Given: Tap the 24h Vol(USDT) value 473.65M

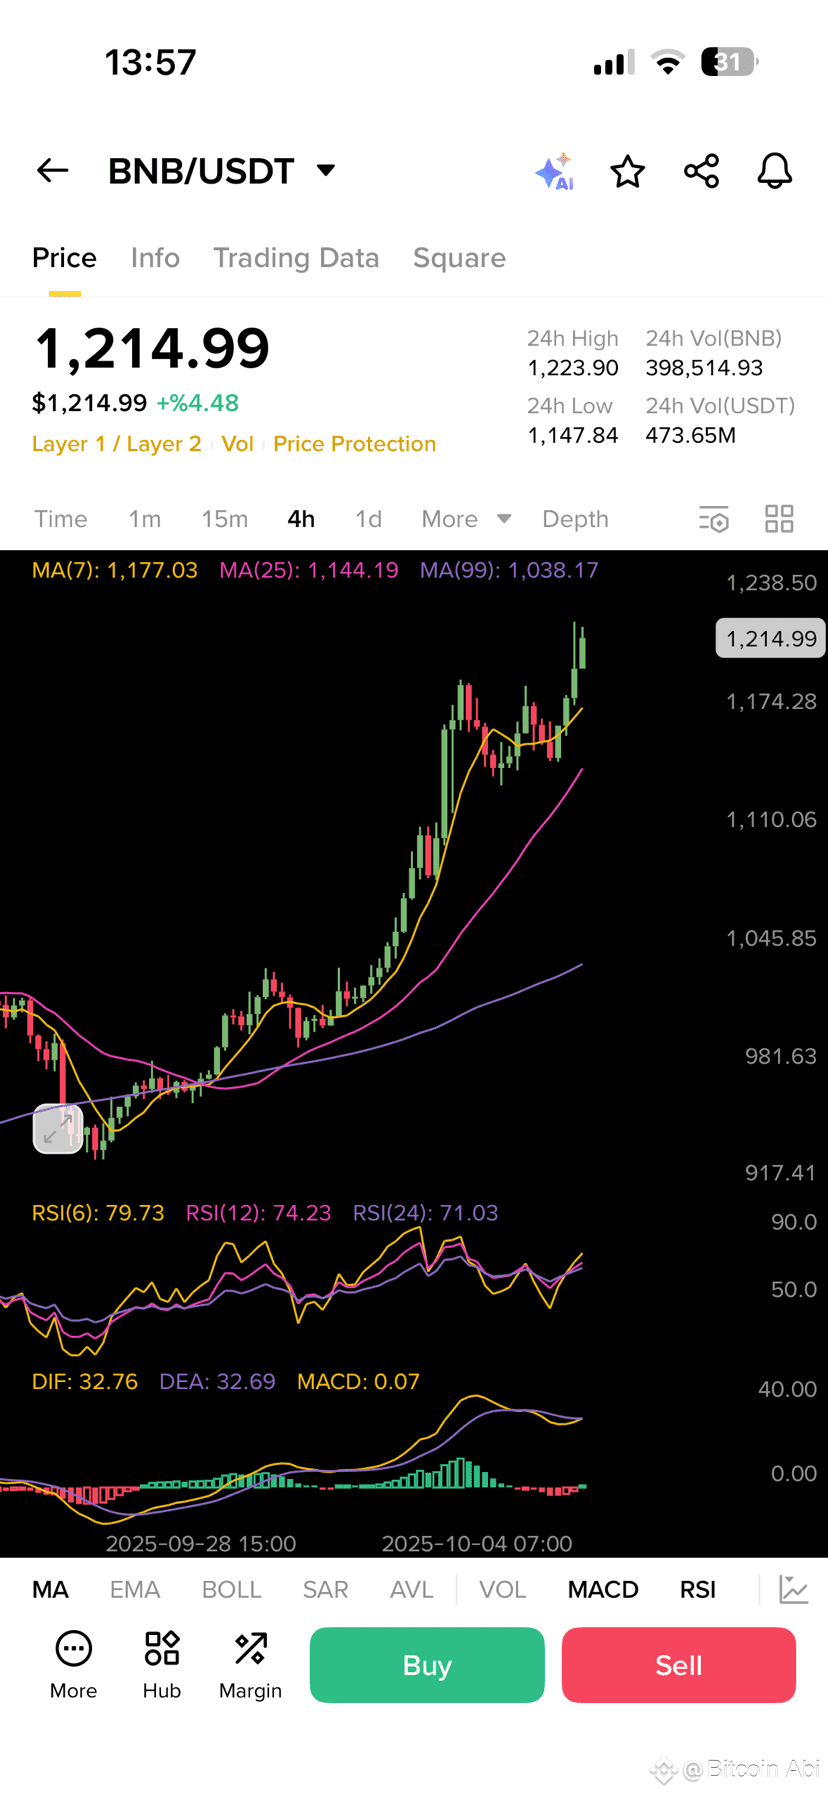Looking at the screenshot, I should (691, 435).
